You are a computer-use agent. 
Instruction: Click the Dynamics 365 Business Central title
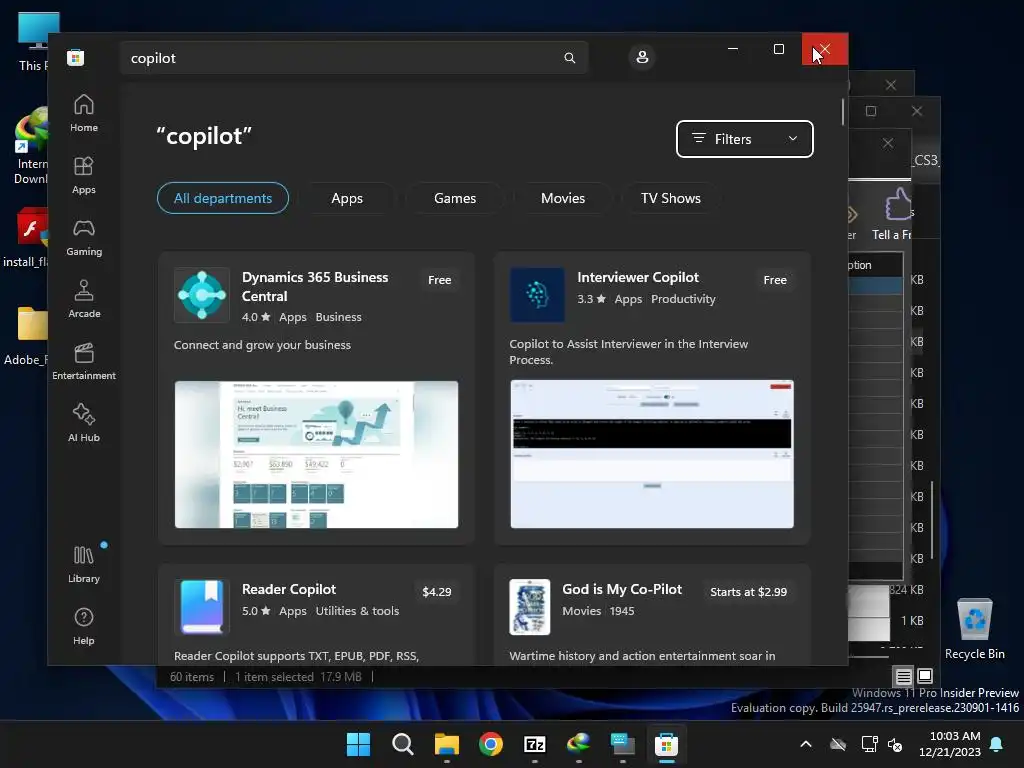click(x=315, y=286)
